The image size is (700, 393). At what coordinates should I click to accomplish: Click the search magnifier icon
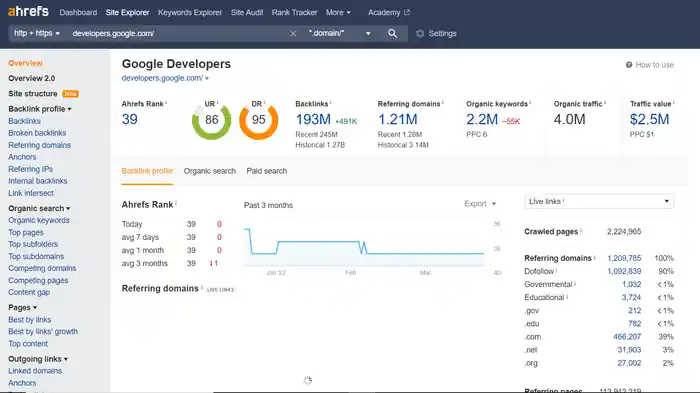(x=392, y=33)
